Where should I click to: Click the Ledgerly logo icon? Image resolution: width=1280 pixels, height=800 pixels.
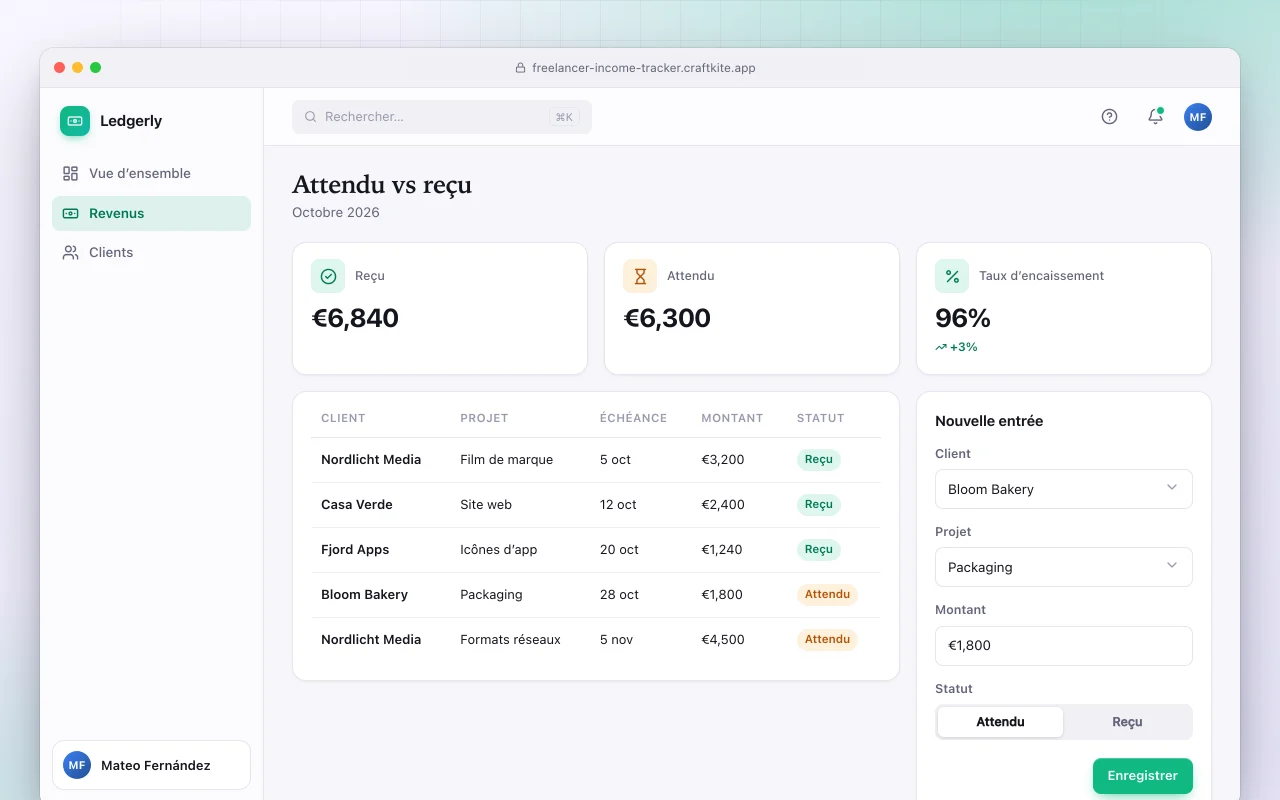coord(75,121)
